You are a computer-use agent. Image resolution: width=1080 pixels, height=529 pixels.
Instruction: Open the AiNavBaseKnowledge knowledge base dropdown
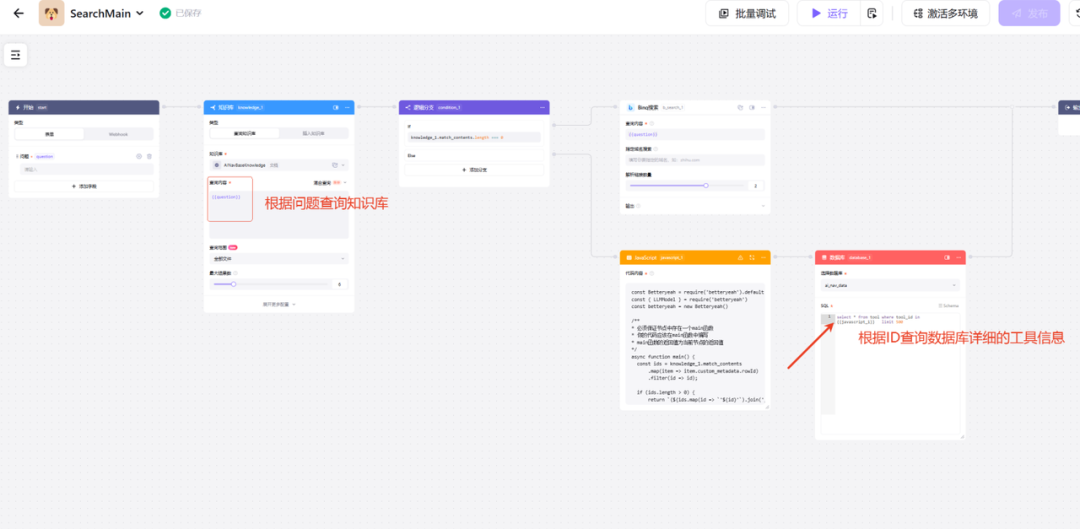tap(279, 165)
